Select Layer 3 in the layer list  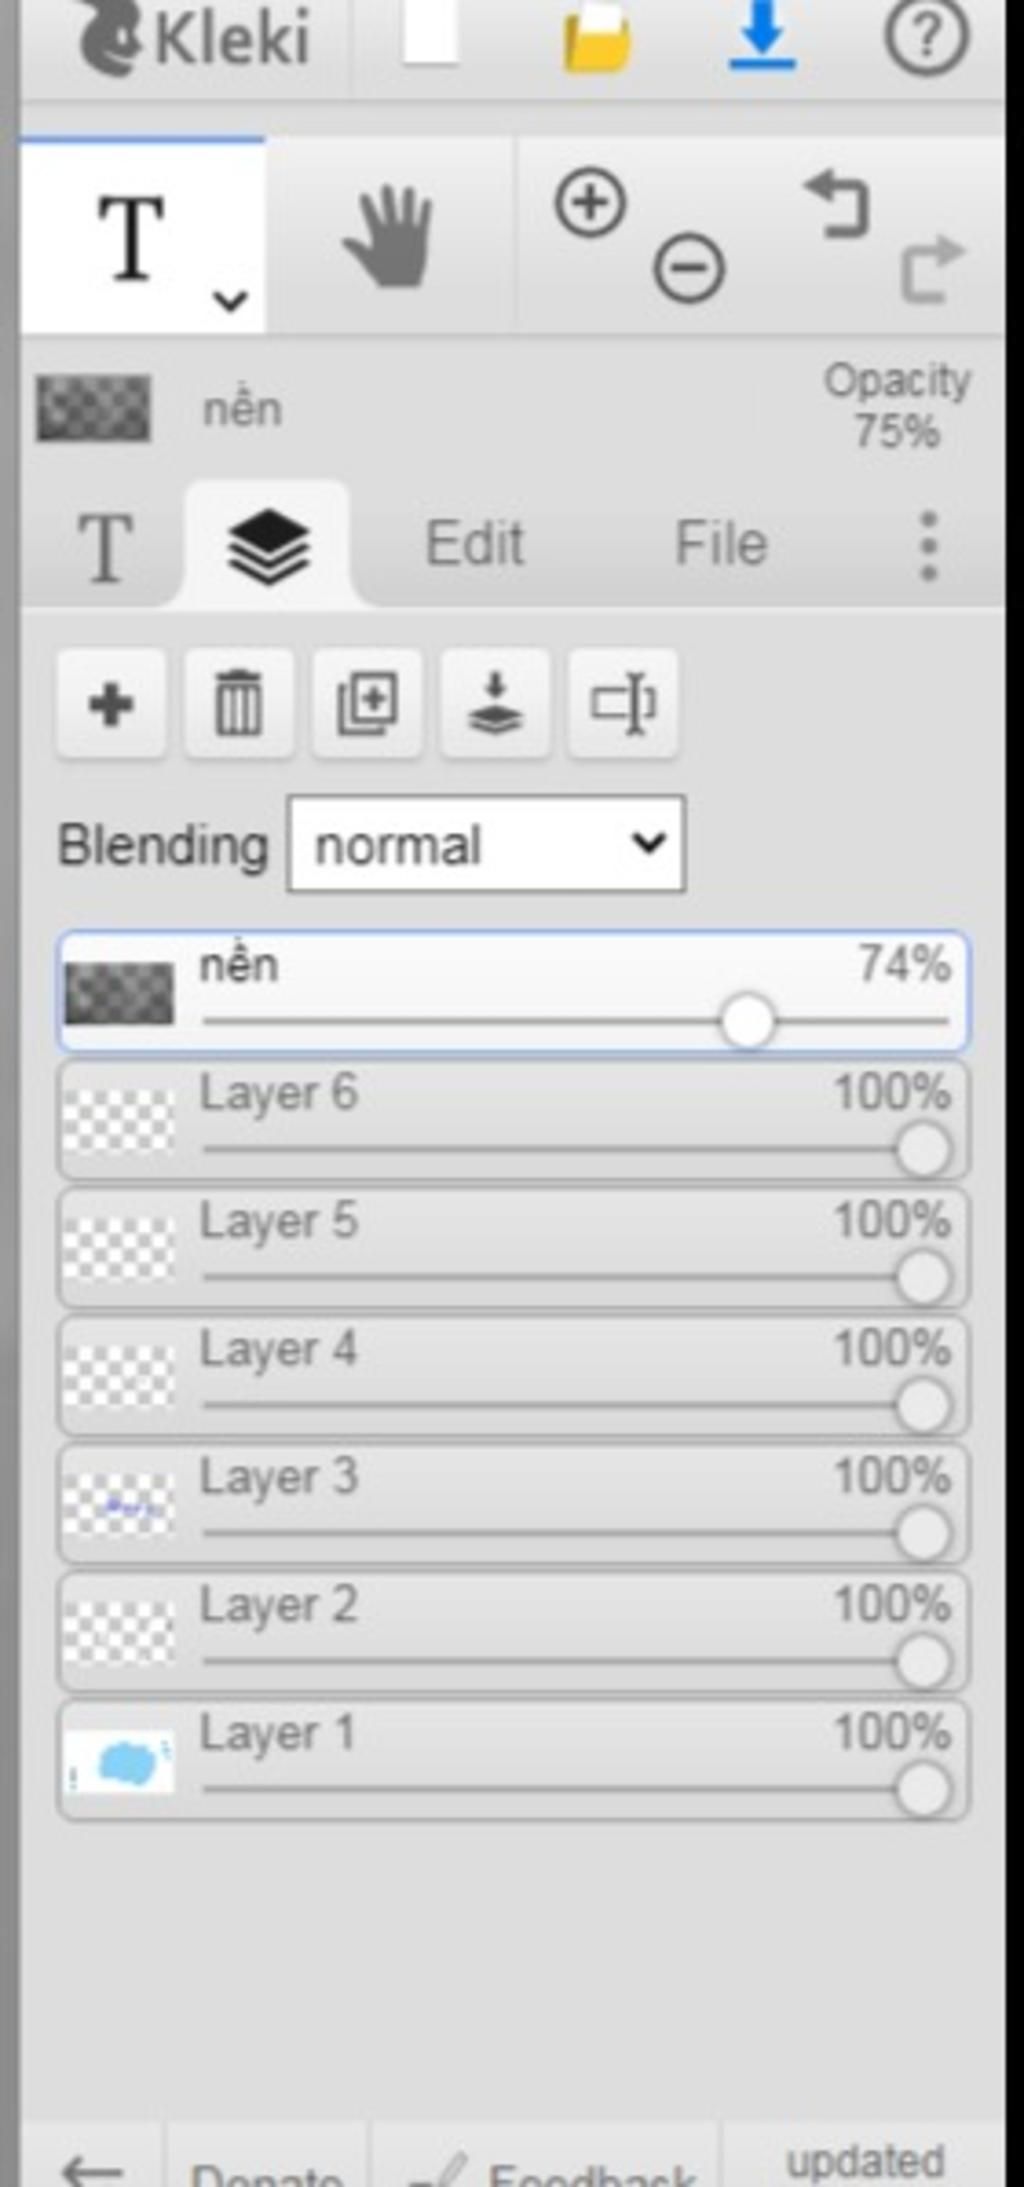[x=513, y=1504]
